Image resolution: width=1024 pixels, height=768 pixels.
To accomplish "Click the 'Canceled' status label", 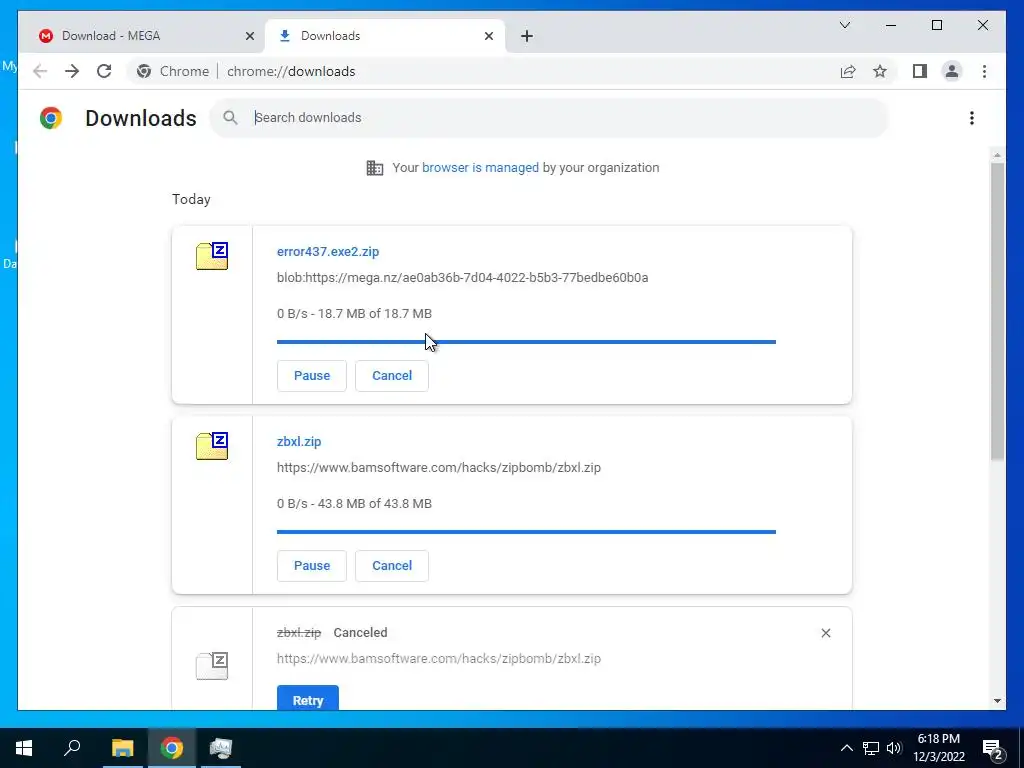I will click(x=360, y=633).
